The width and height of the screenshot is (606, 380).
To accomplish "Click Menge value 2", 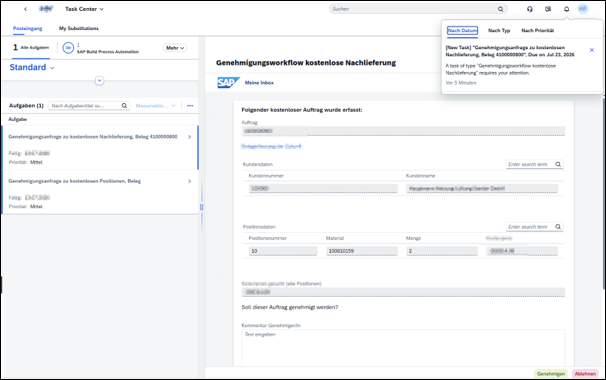I will click(442, 251).
